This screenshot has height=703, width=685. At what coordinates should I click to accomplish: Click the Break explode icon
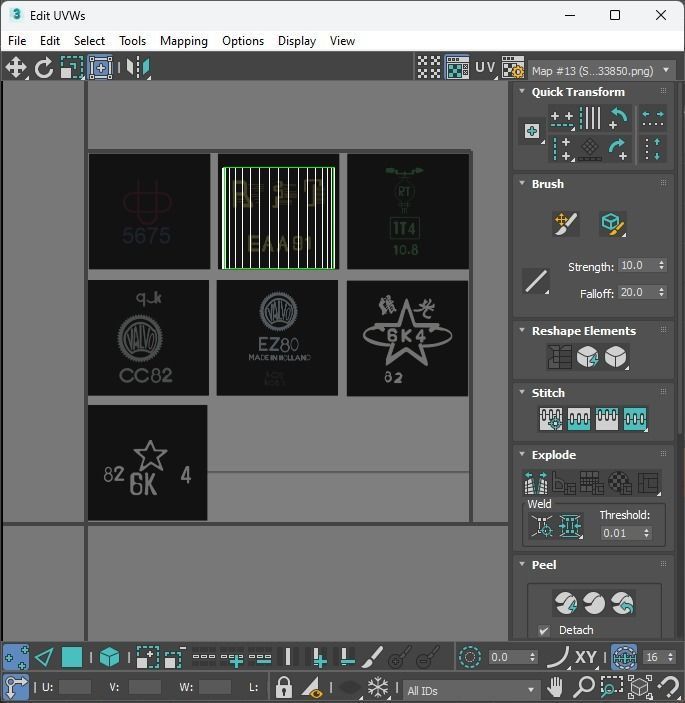536,483
